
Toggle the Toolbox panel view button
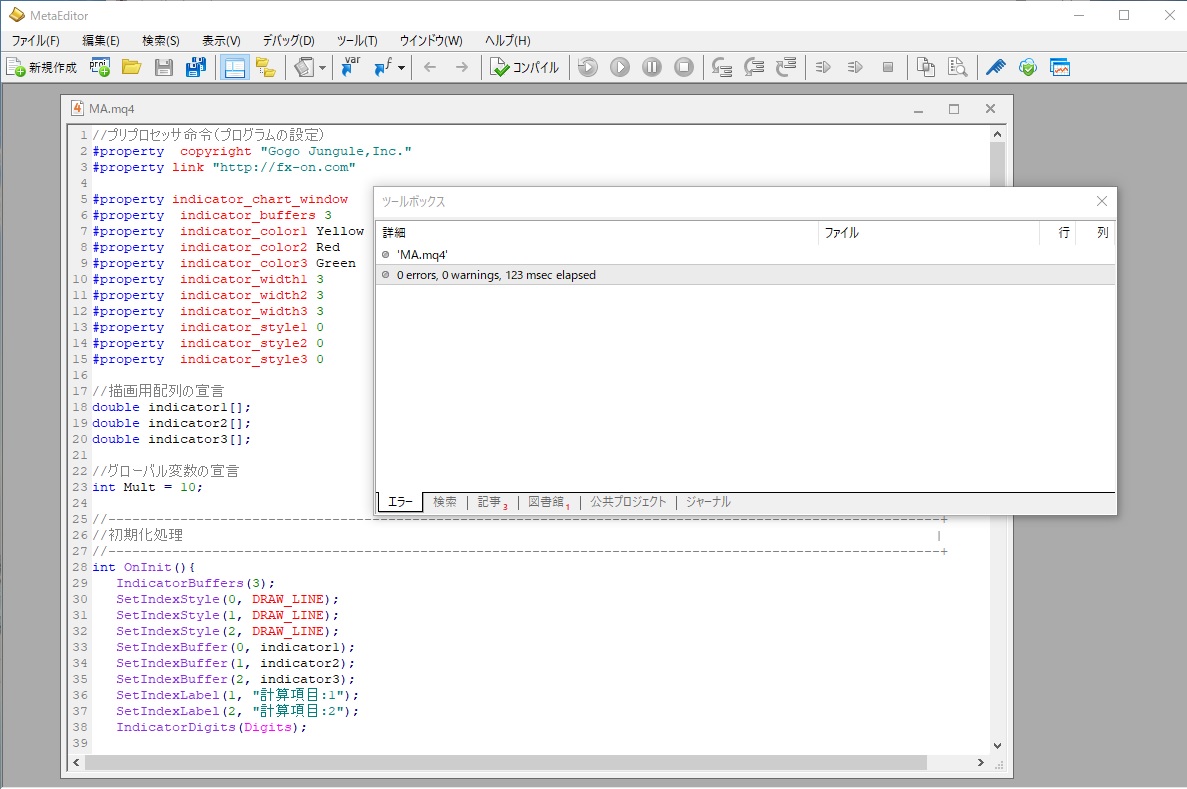click(x=234, y=67)
